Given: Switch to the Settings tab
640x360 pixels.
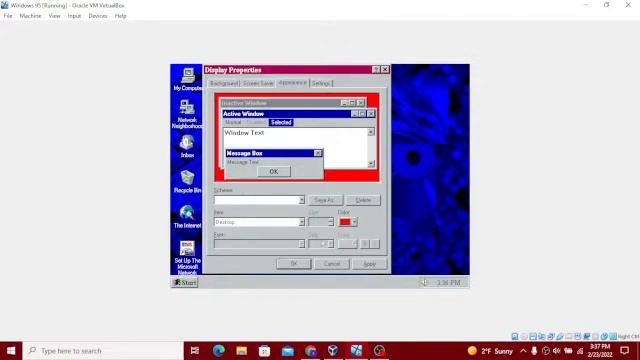Looking at the screenshot, I should pyautogui.click(x=321, y=83).
